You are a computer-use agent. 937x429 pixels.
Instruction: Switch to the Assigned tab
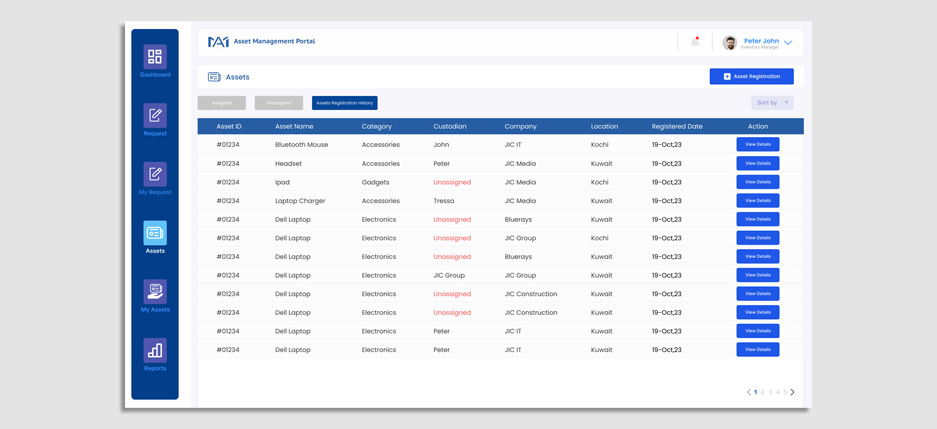pyautogui.click(x=222, y=103)
